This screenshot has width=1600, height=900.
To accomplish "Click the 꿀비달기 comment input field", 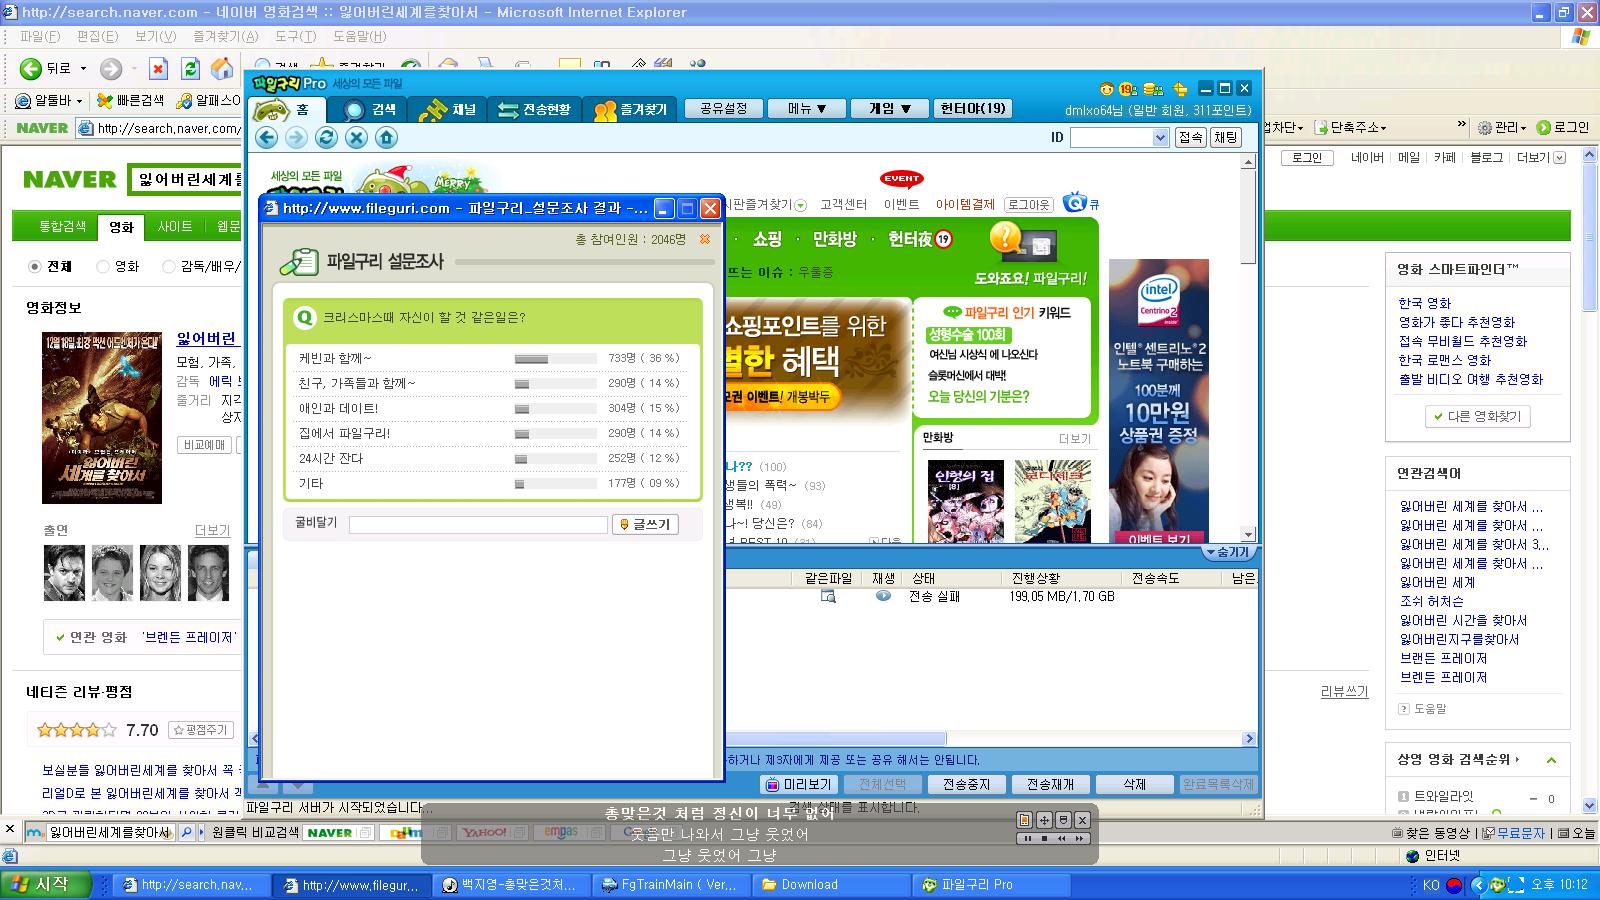I will tap(478, 524).
